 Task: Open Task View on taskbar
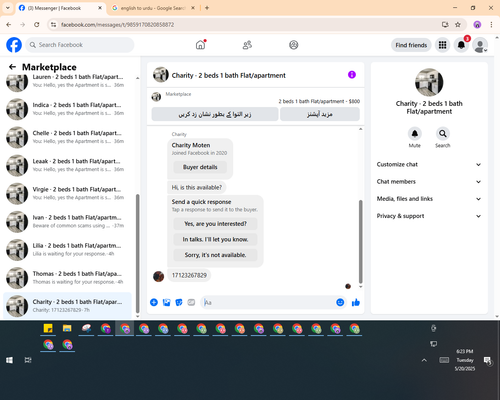(x=28, y=360)
